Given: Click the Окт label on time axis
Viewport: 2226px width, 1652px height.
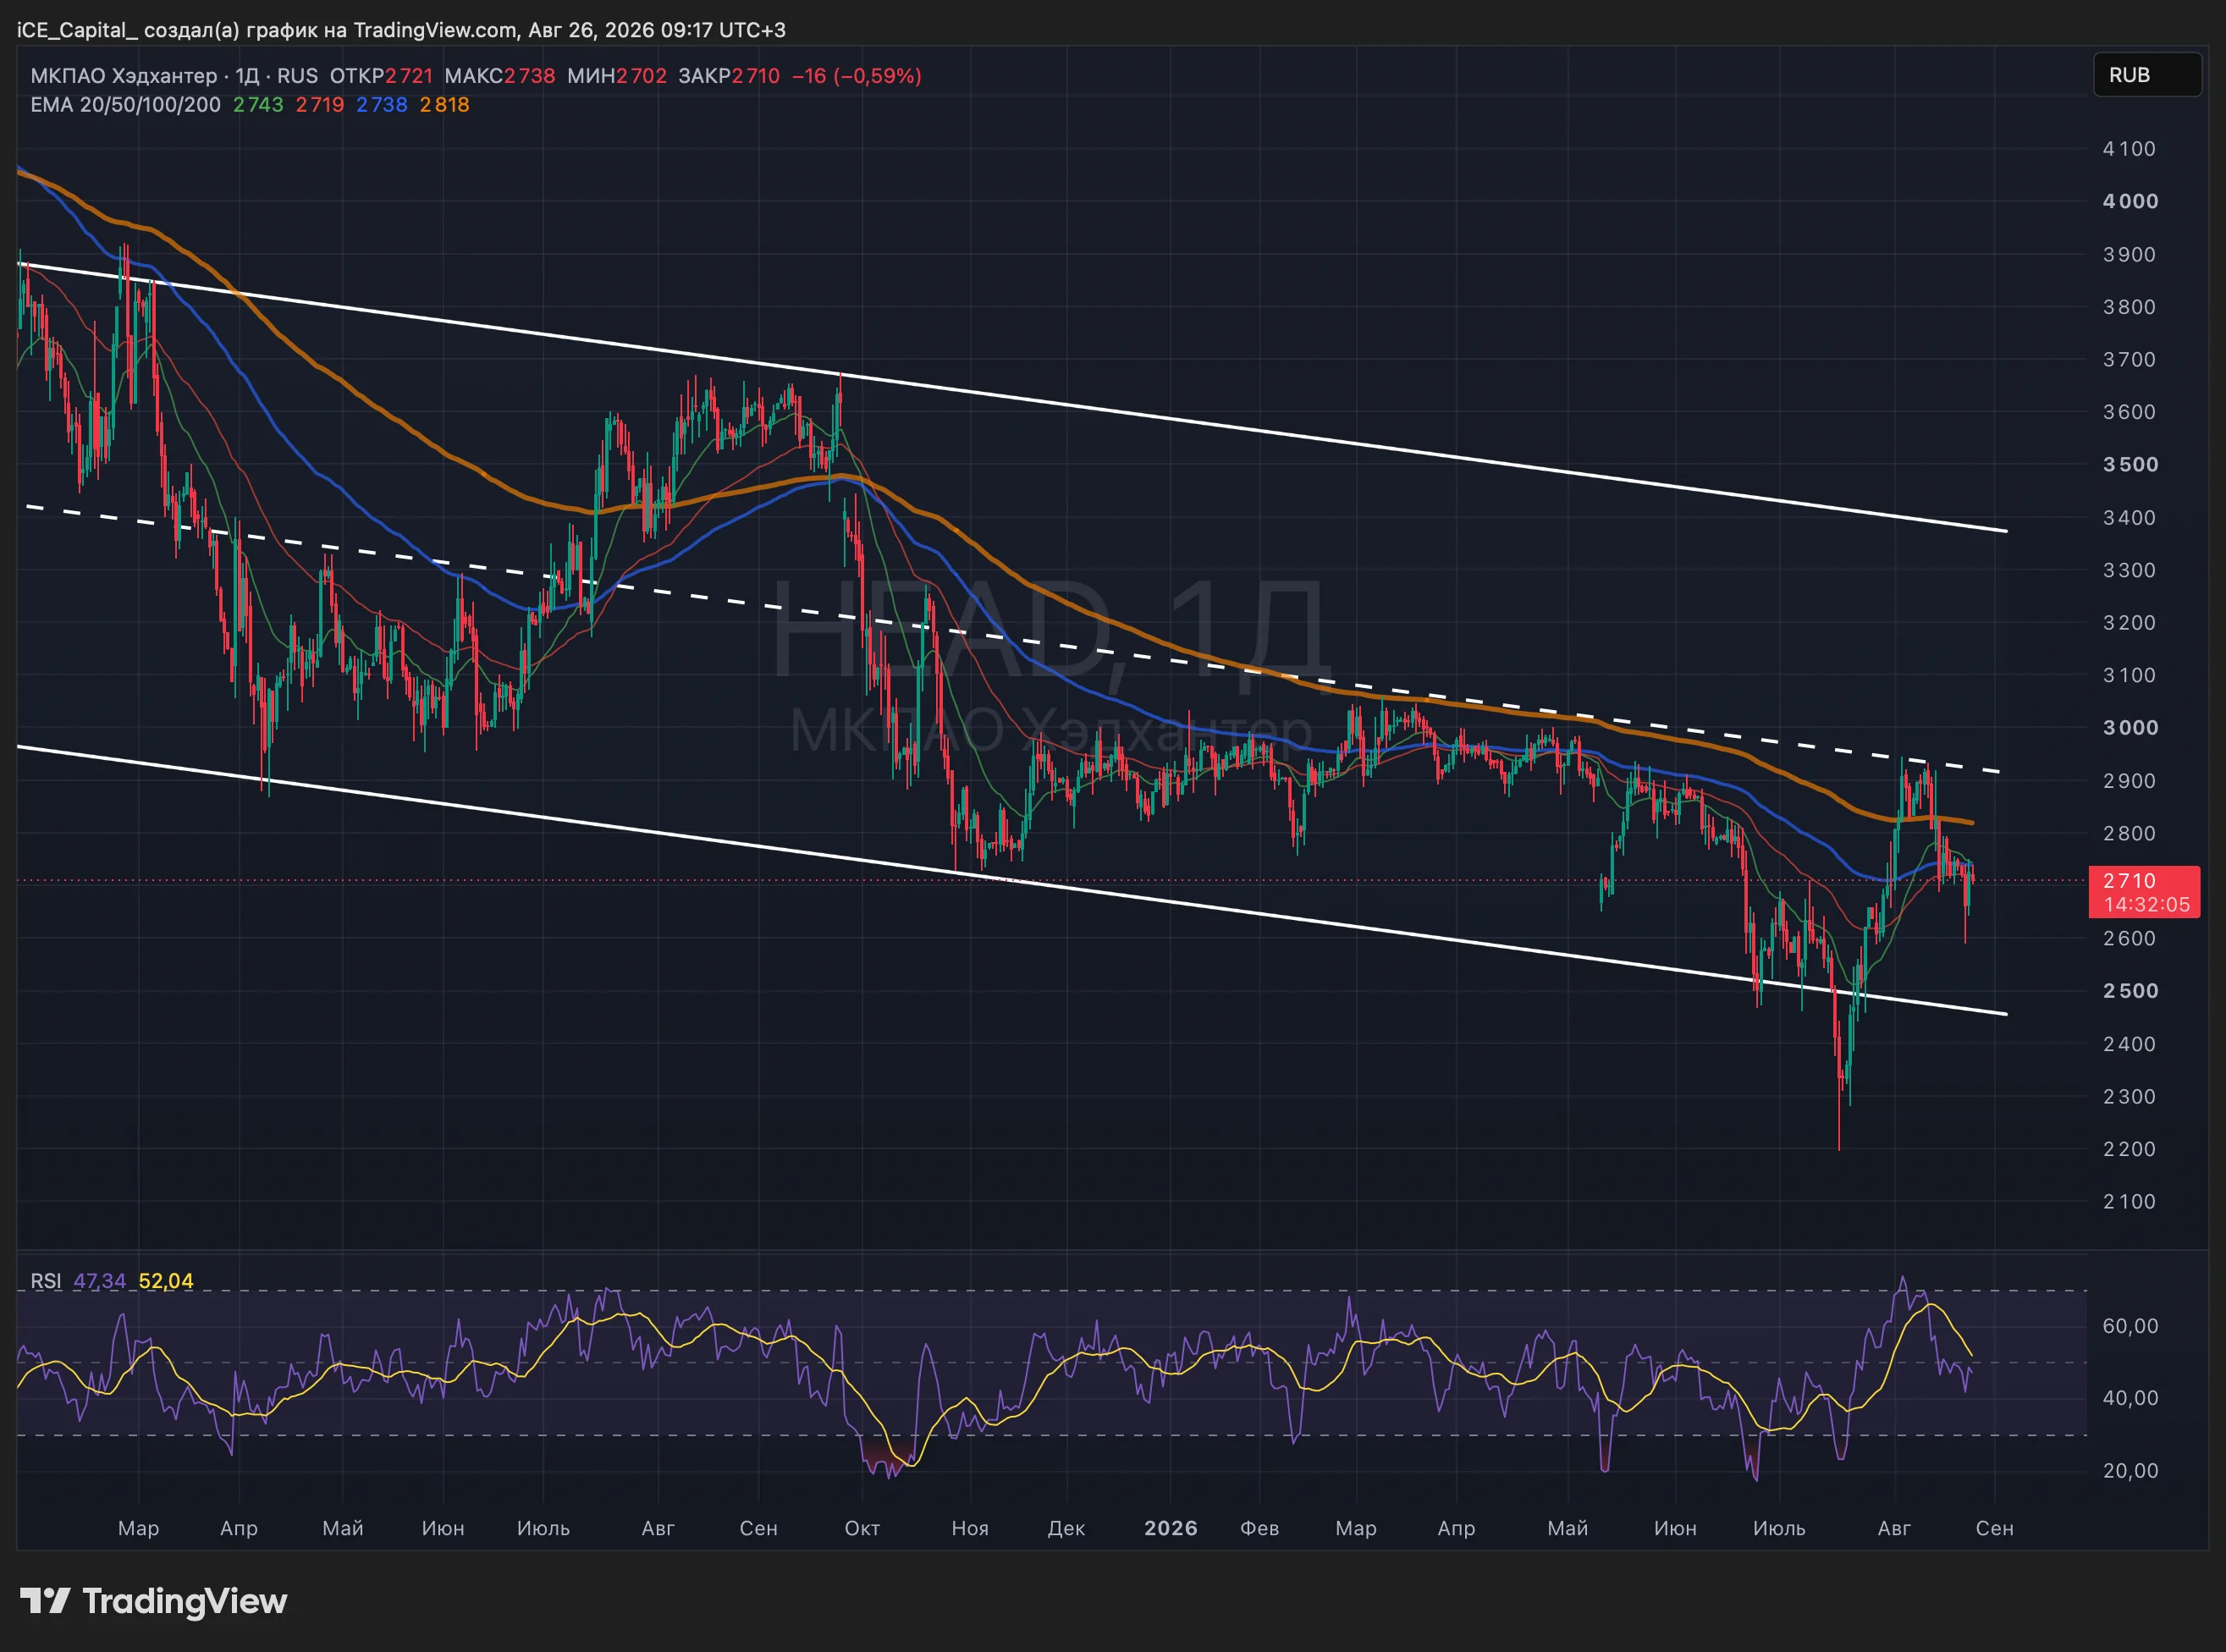Looking at the screenshot, I should coord(862,1528).
